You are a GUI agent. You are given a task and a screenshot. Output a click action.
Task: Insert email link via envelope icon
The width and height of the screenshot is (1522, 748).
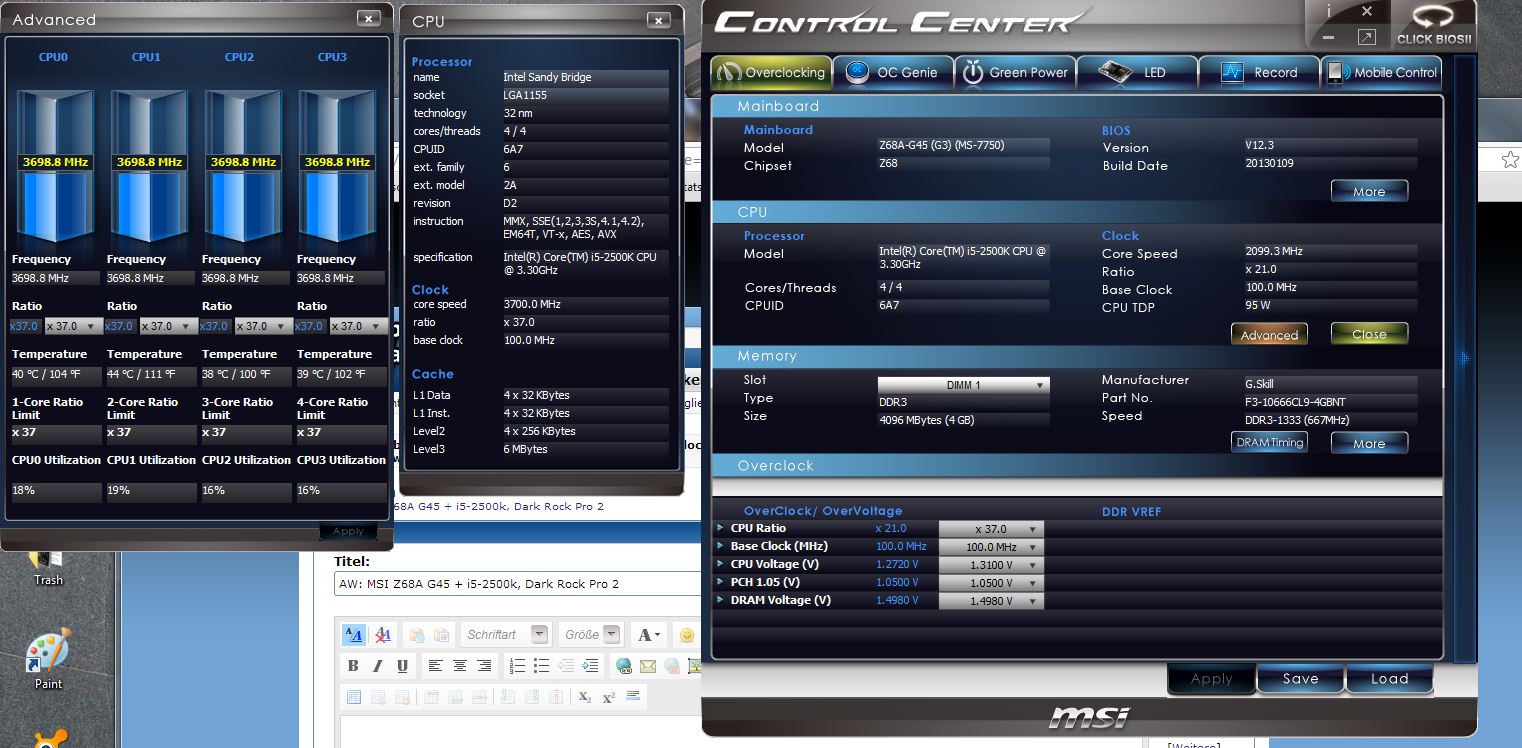[648, 665]
